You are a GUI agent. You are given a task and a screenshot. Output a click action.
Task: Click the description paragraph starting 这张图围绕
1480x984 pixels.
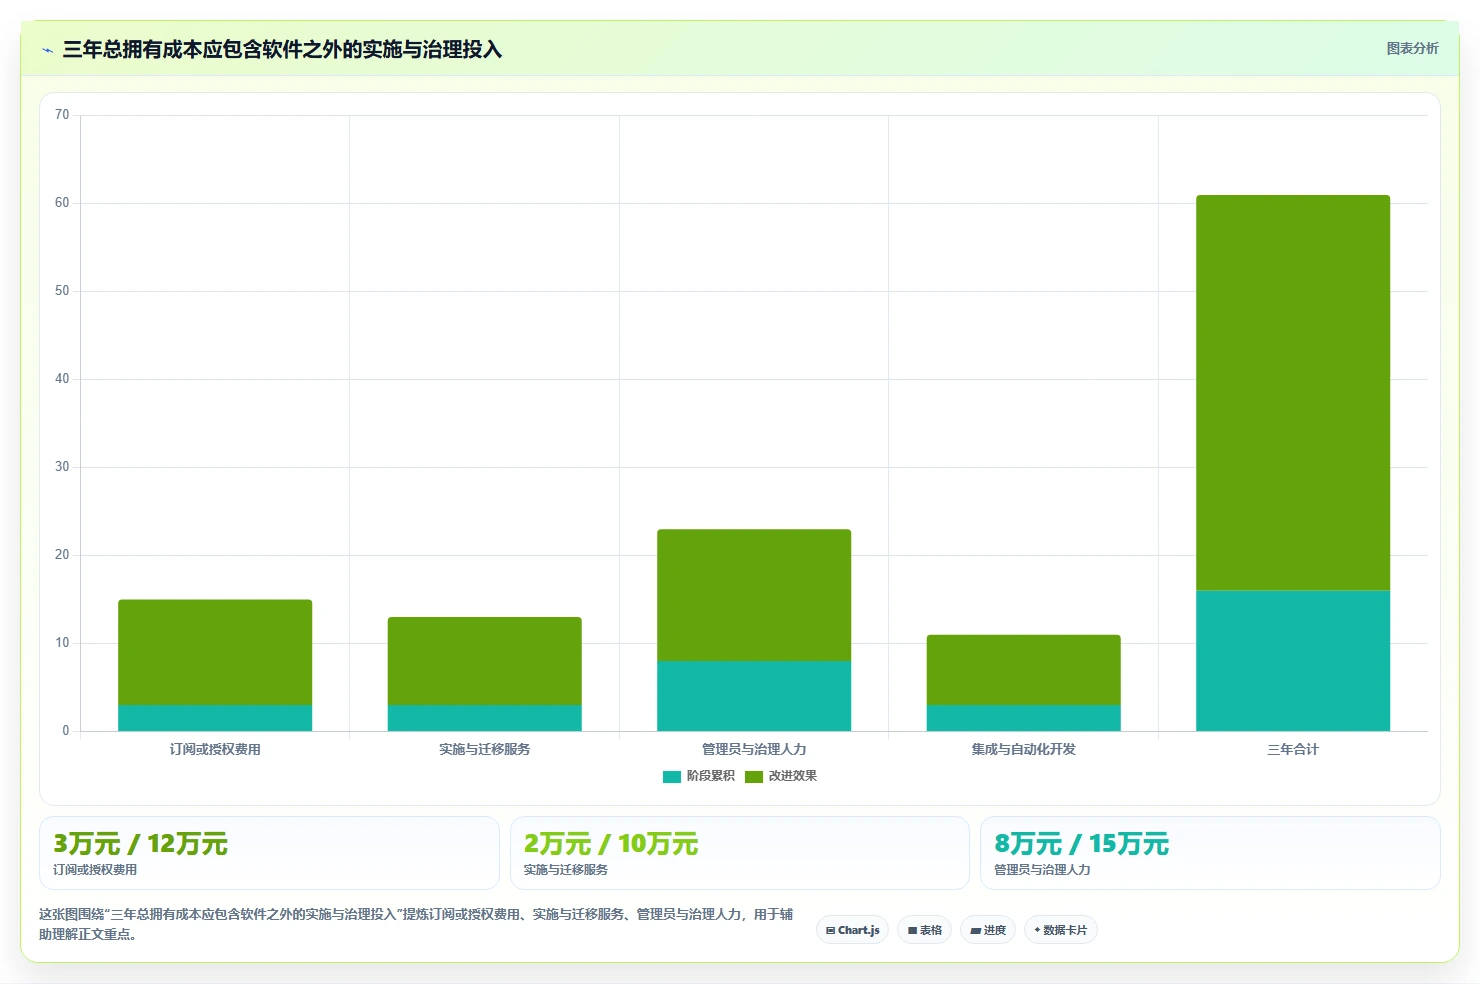(x=416, y=924)
